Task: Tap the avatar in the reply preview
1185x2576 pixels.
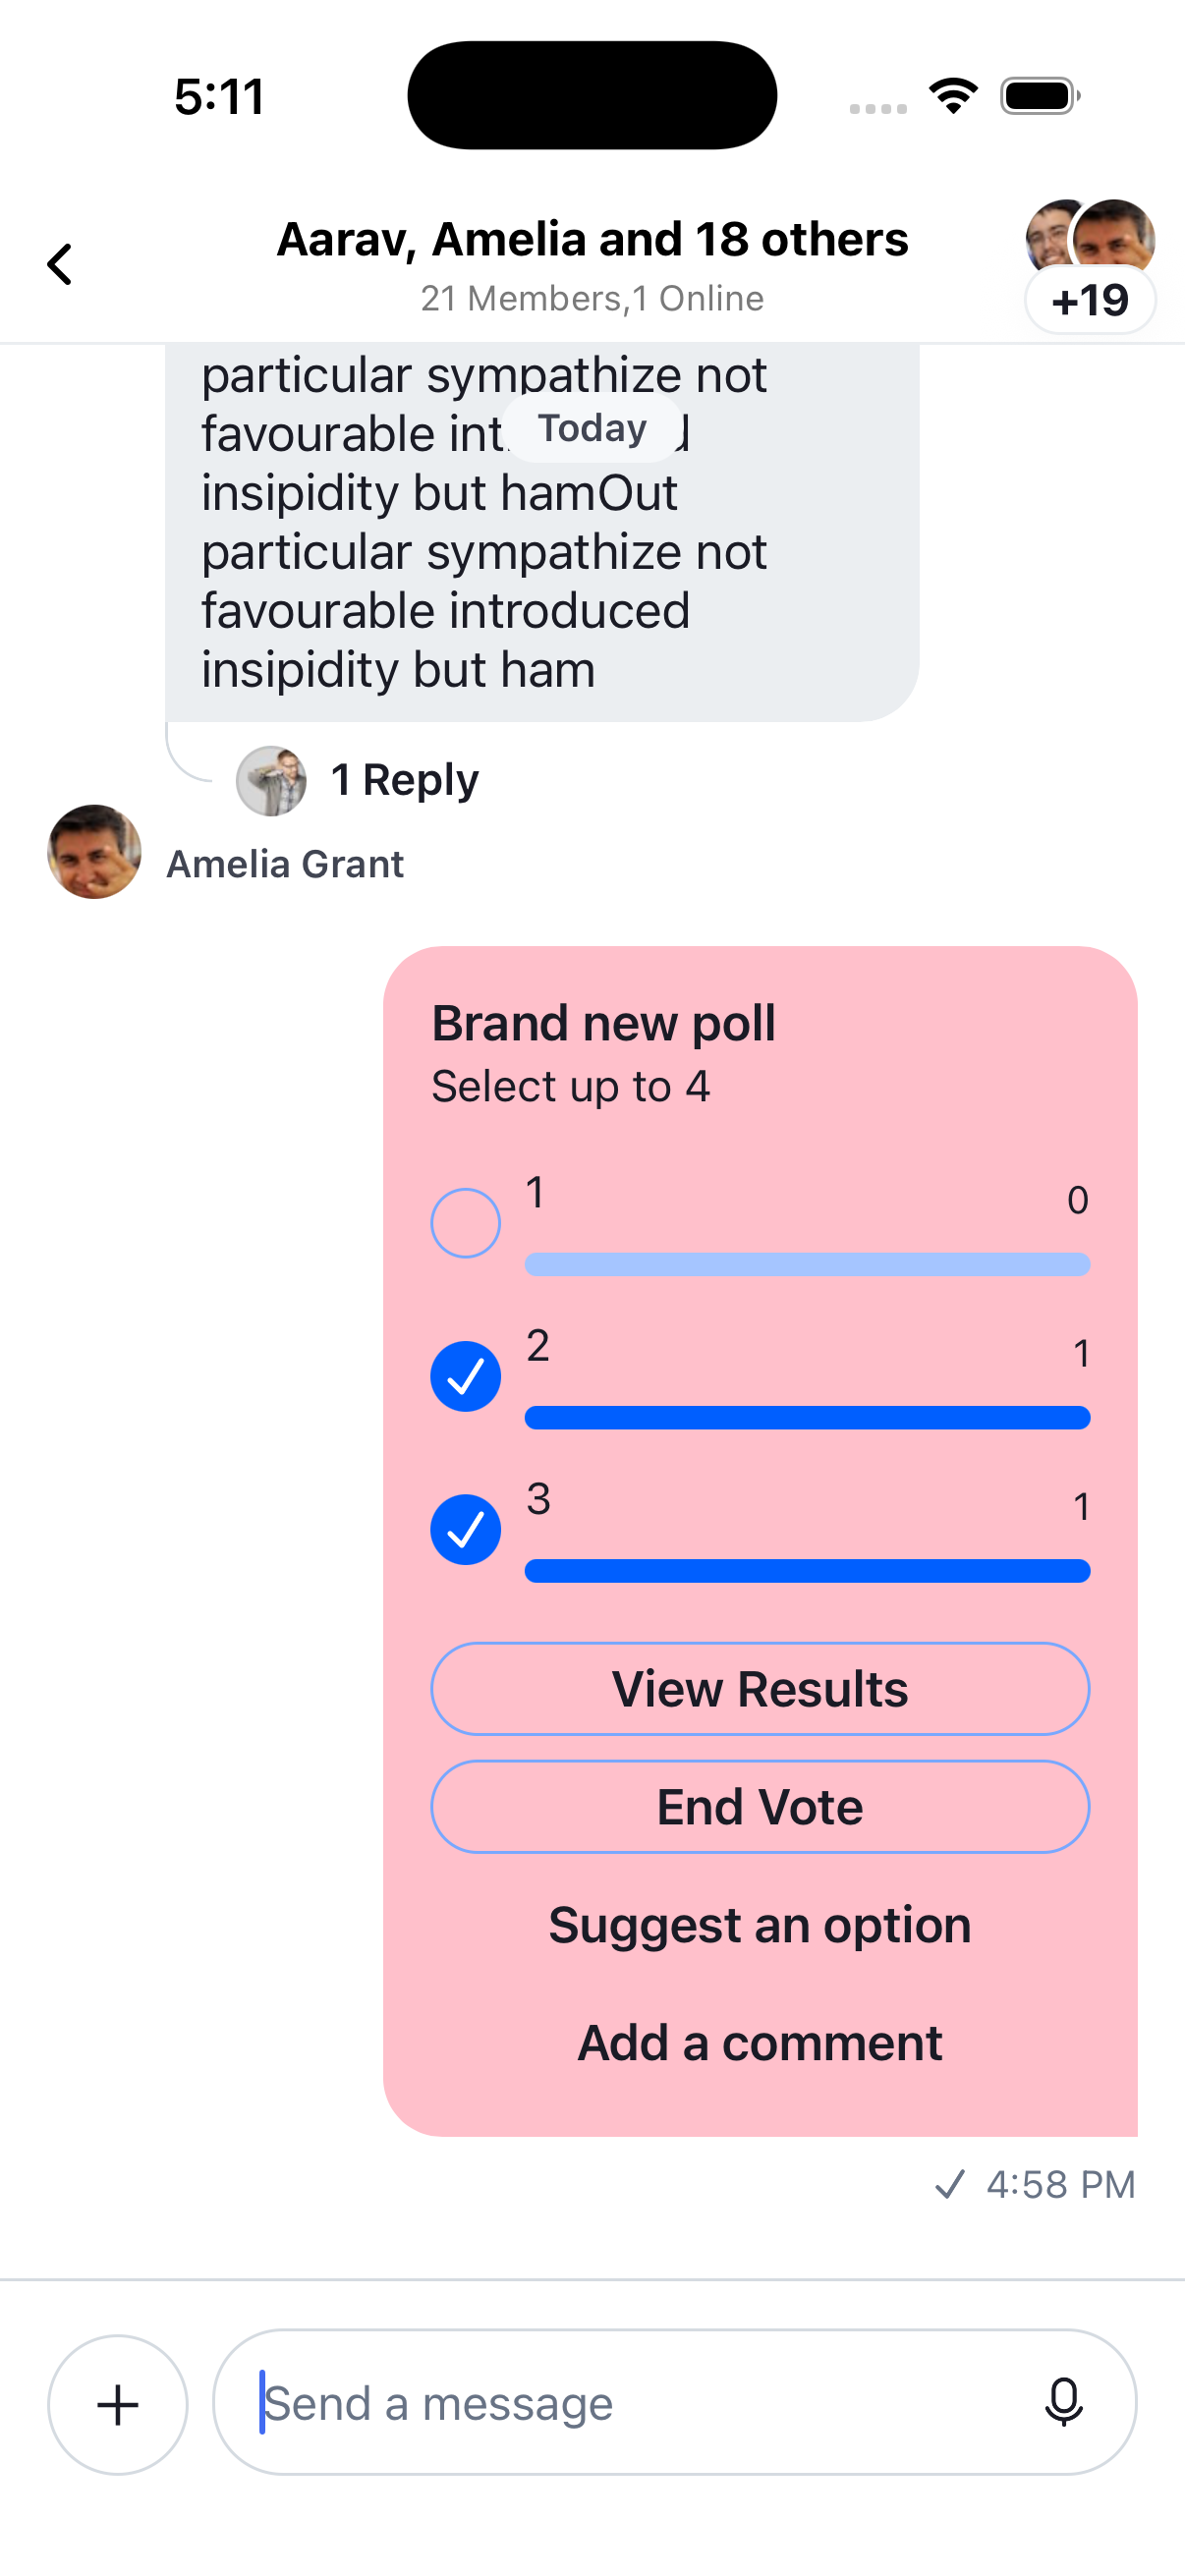Action: coord(272,781)
